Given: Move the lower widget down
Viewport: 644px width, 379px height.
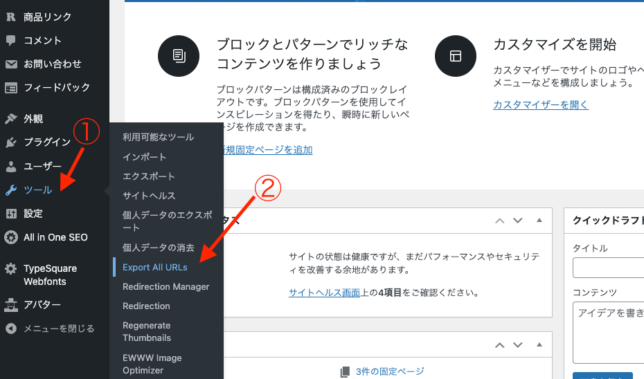Looking at the screenshot, I should pyautogui.click(x=518, y=345).
